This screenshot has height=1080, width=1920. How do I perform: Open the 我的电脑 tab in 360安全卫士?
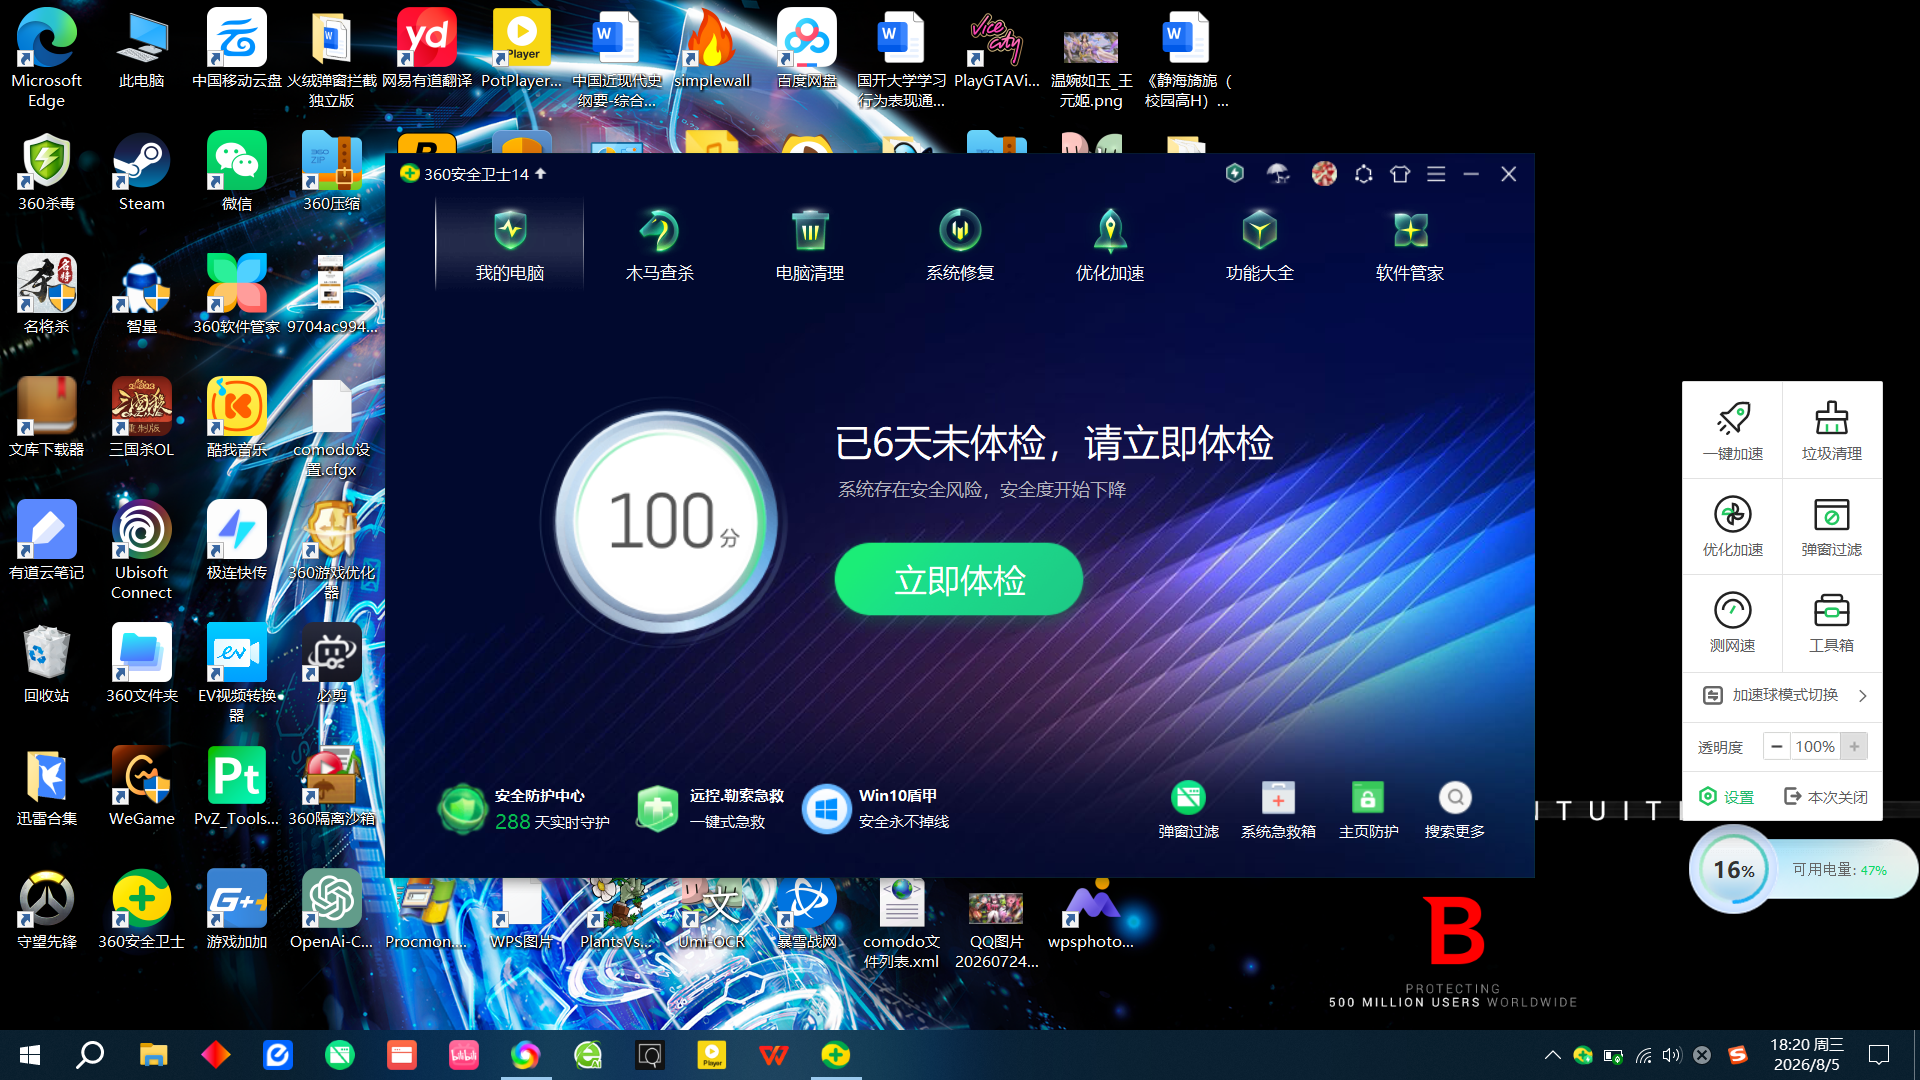(x=510, y=245)
